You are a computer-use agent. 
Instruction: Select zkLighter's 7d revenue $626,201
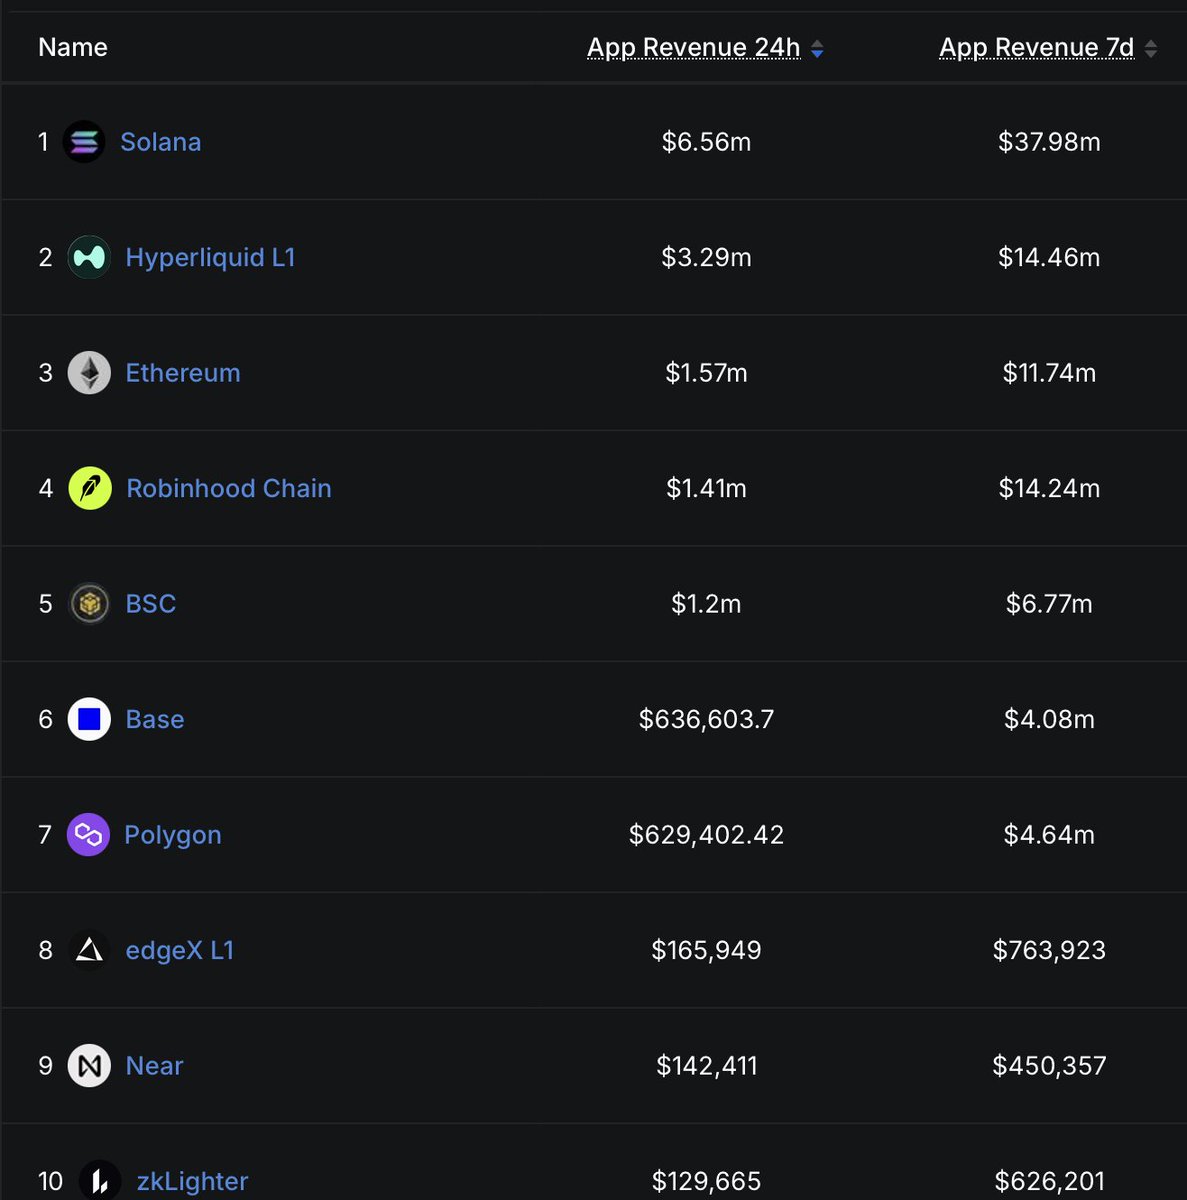pos(1049,1182)
